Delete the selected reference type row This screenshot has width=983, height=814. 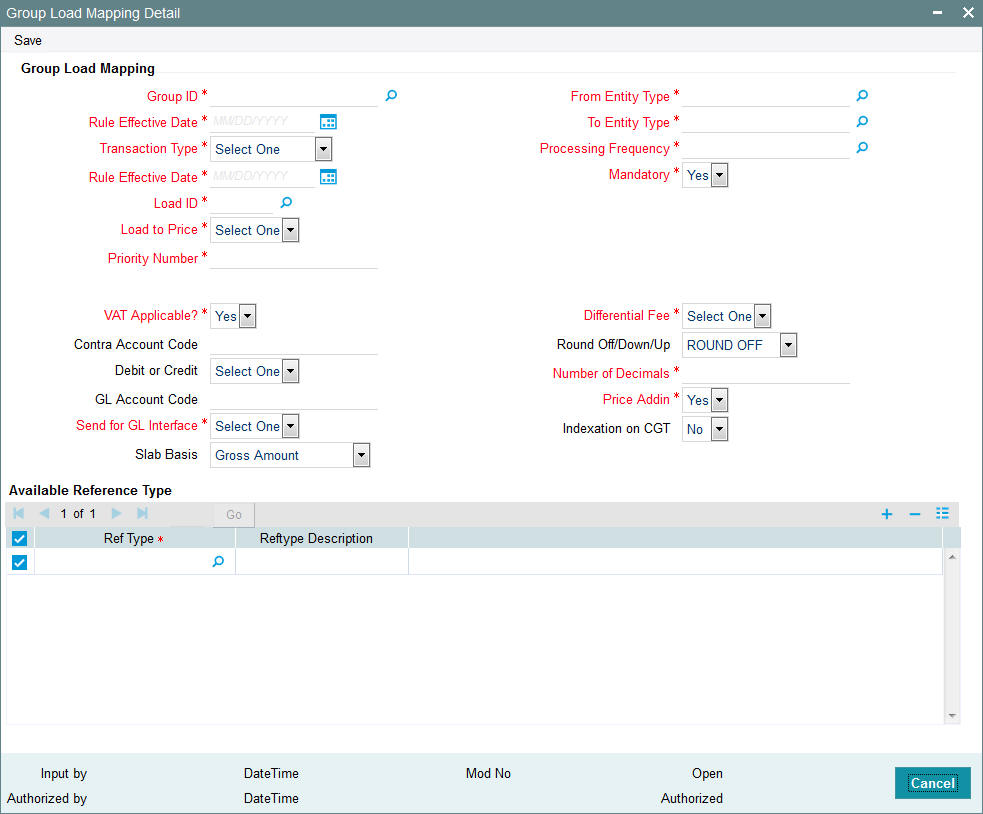pos(914,513)
